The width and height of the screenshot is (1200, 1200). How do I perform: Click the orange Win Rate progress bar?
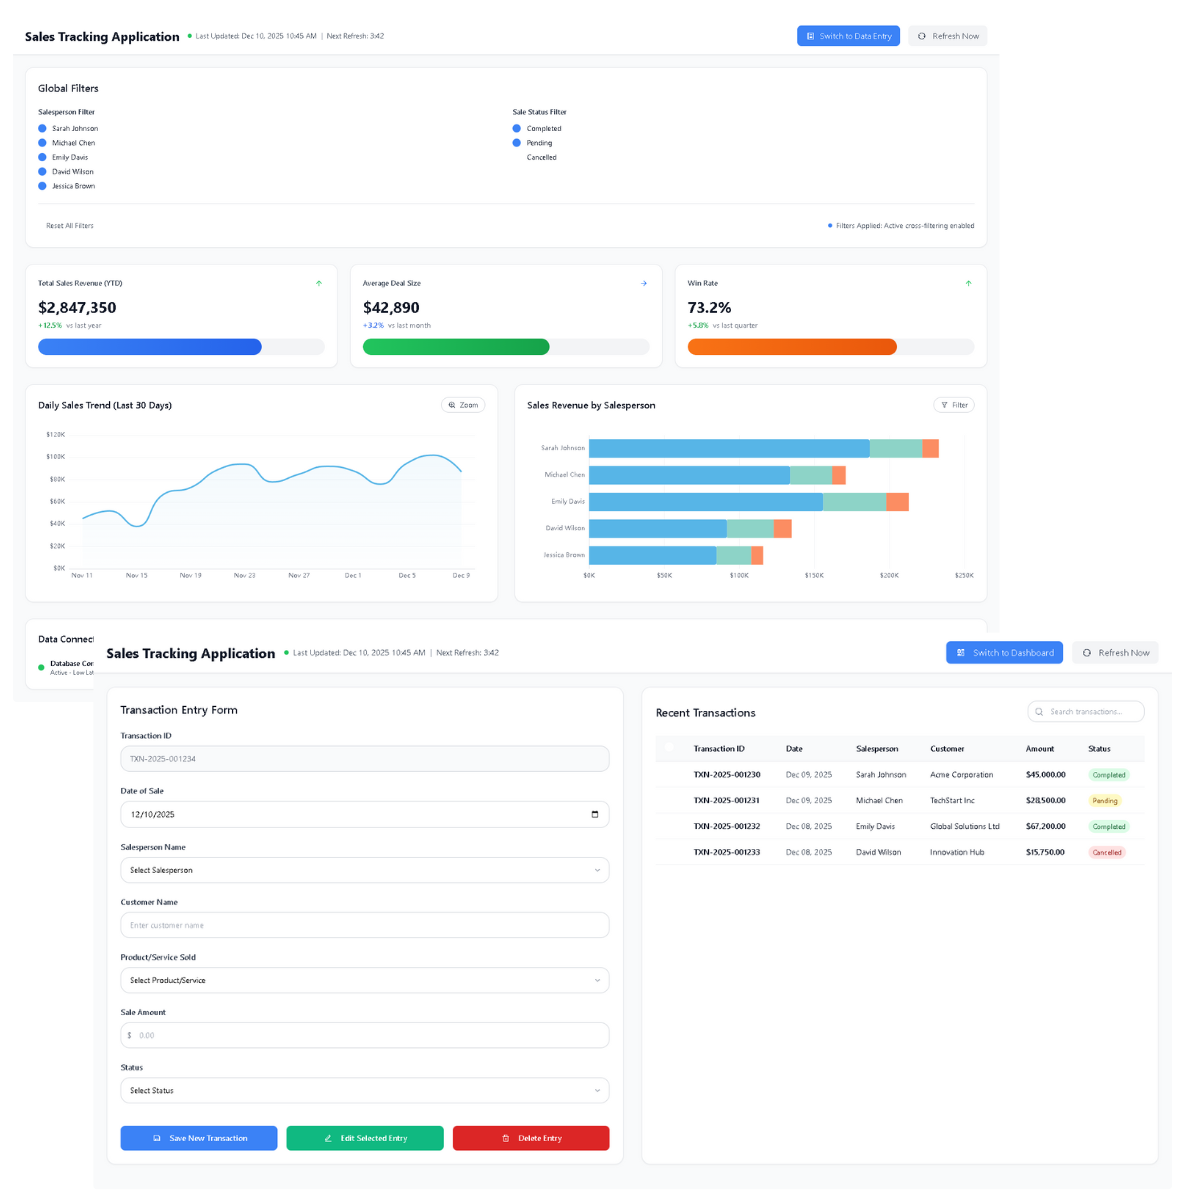(792, 347)
